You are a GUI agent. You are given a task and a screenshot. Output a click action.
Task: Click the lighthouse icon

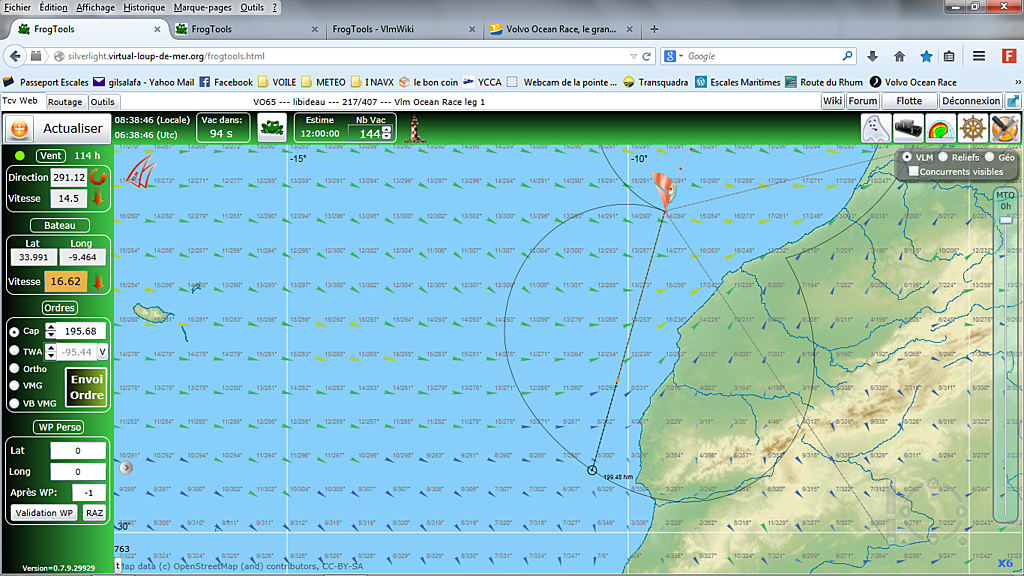click(415, 129)
